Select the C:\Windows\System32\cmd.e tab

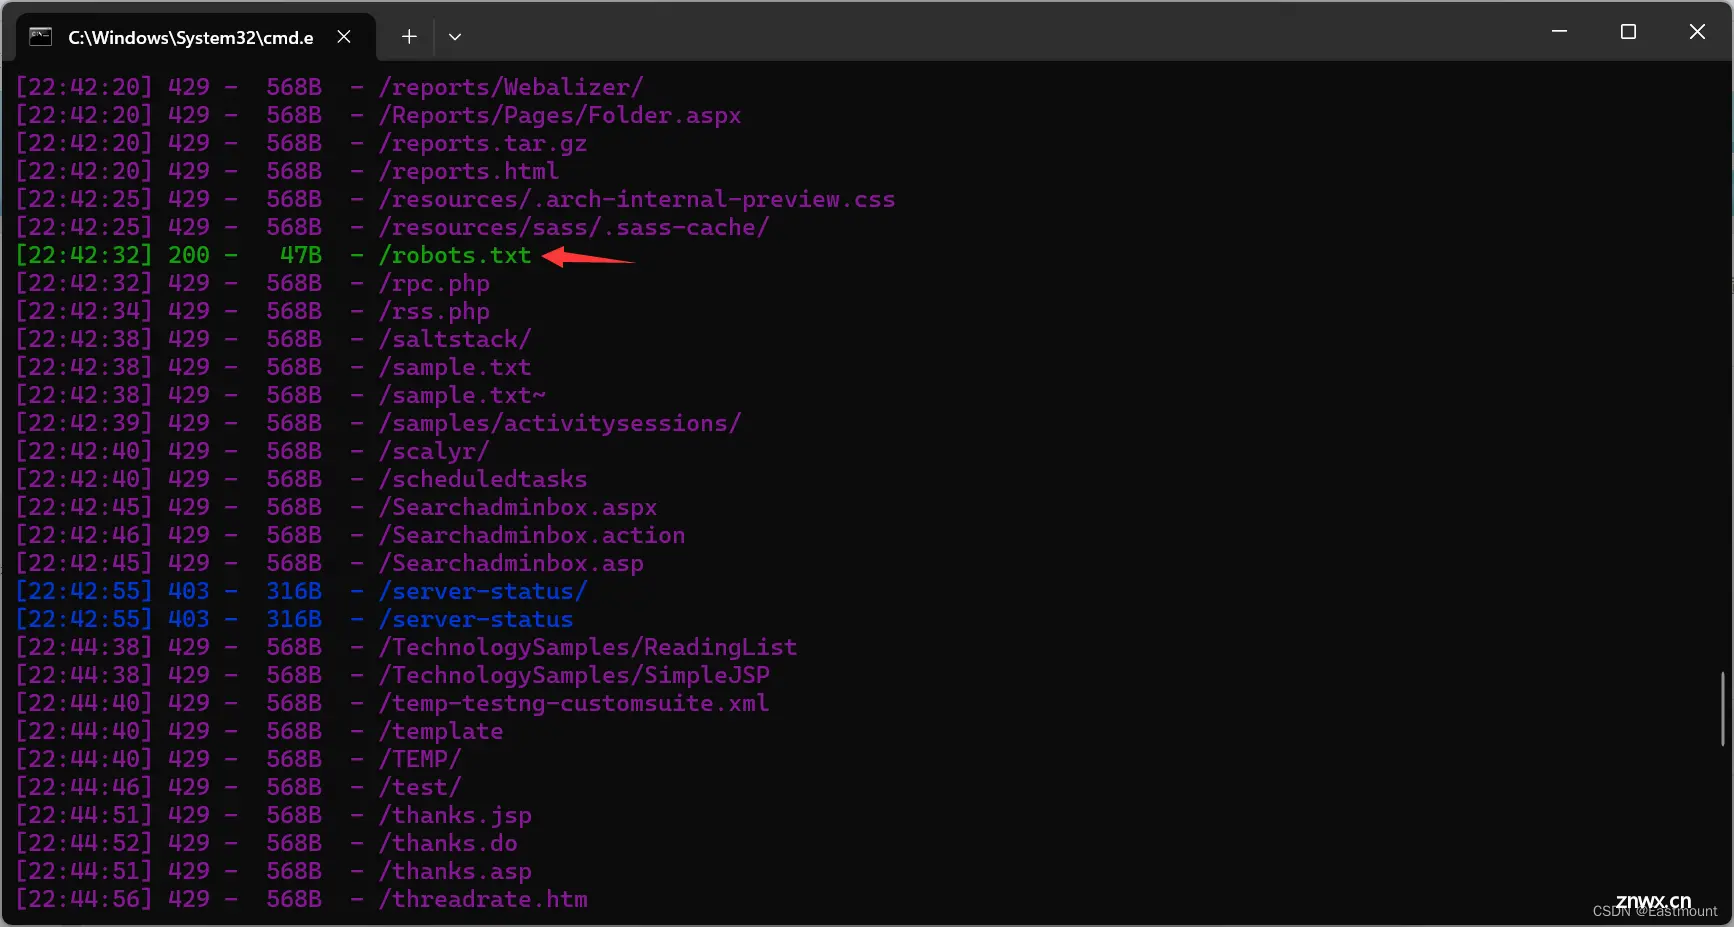(197, 37)
